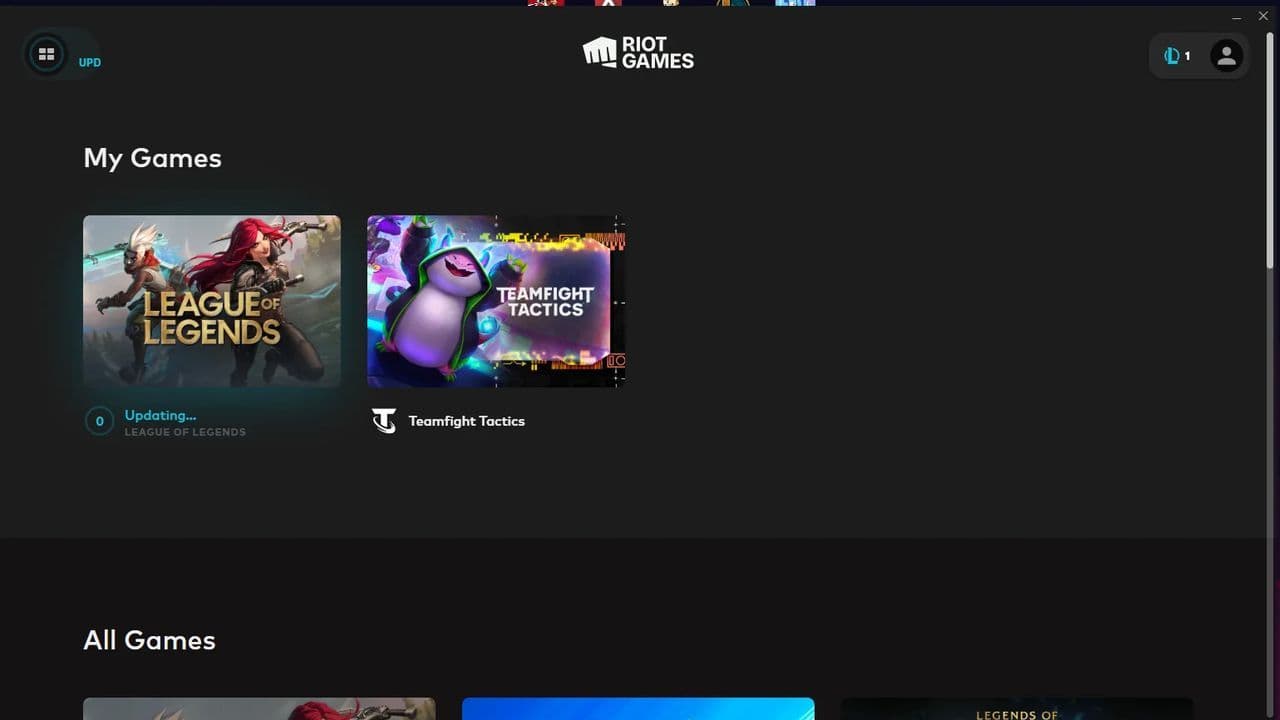Click the Teamfight Tactics title label
Image resolution: width=1280 pixels, height=720 pixels.
pos(466,421)
